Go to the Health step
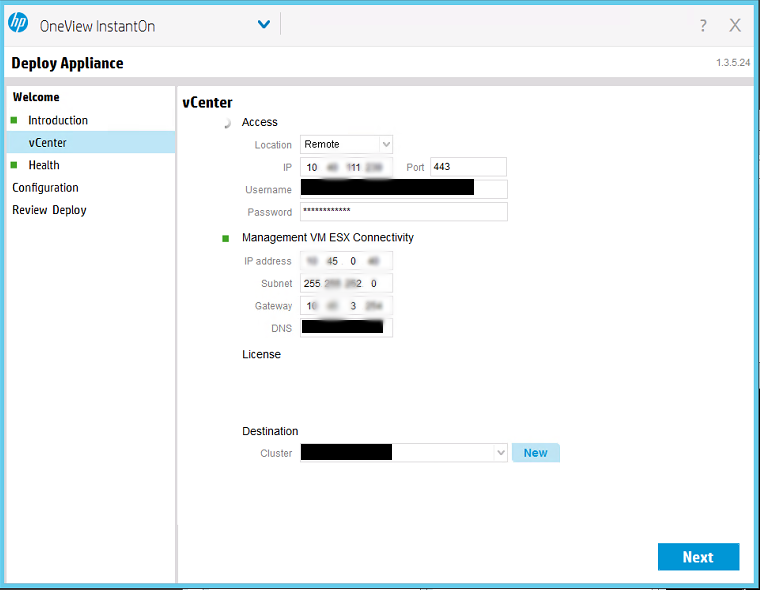This screenshot has width=760, height=590. coord(44,165)
